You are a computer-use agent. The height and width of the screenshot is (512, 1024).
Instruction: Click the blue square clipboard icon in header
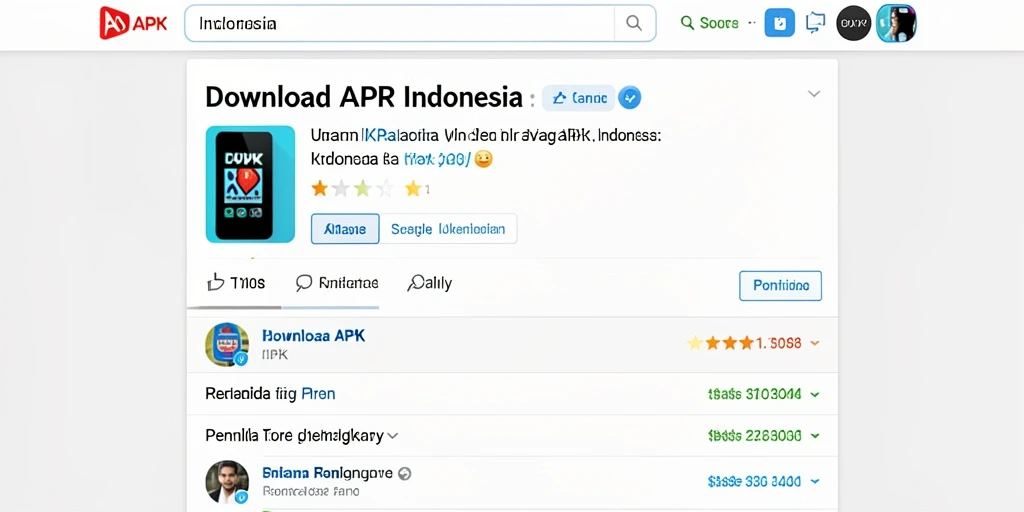(x=779, y=24)
